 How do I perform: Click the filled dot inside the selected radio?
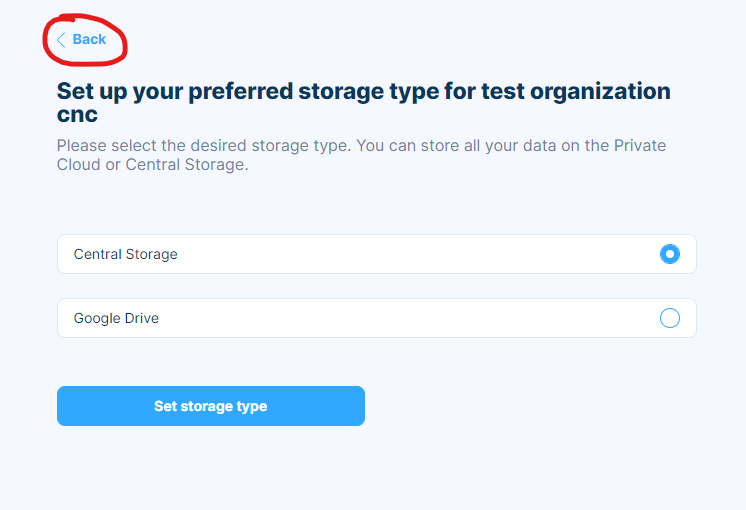669,254
